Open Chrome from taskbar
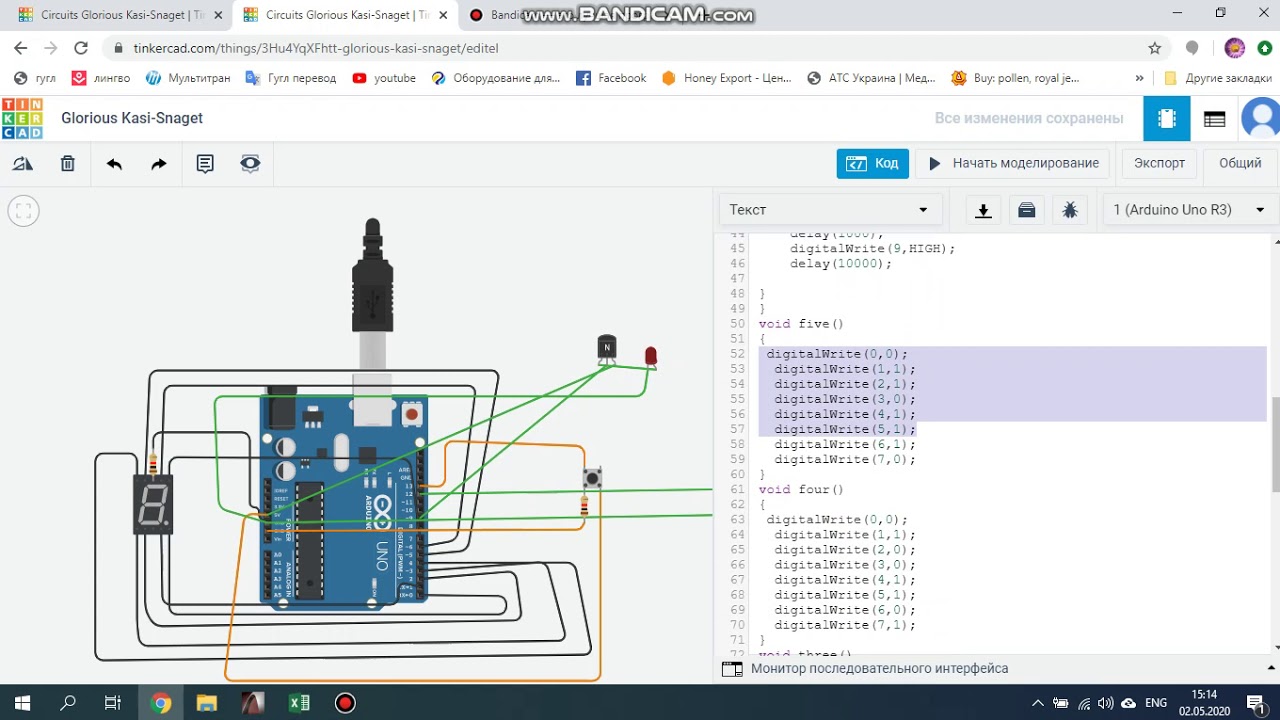Viewport: 1280px width, 720px height. click(x=160, y=703)
